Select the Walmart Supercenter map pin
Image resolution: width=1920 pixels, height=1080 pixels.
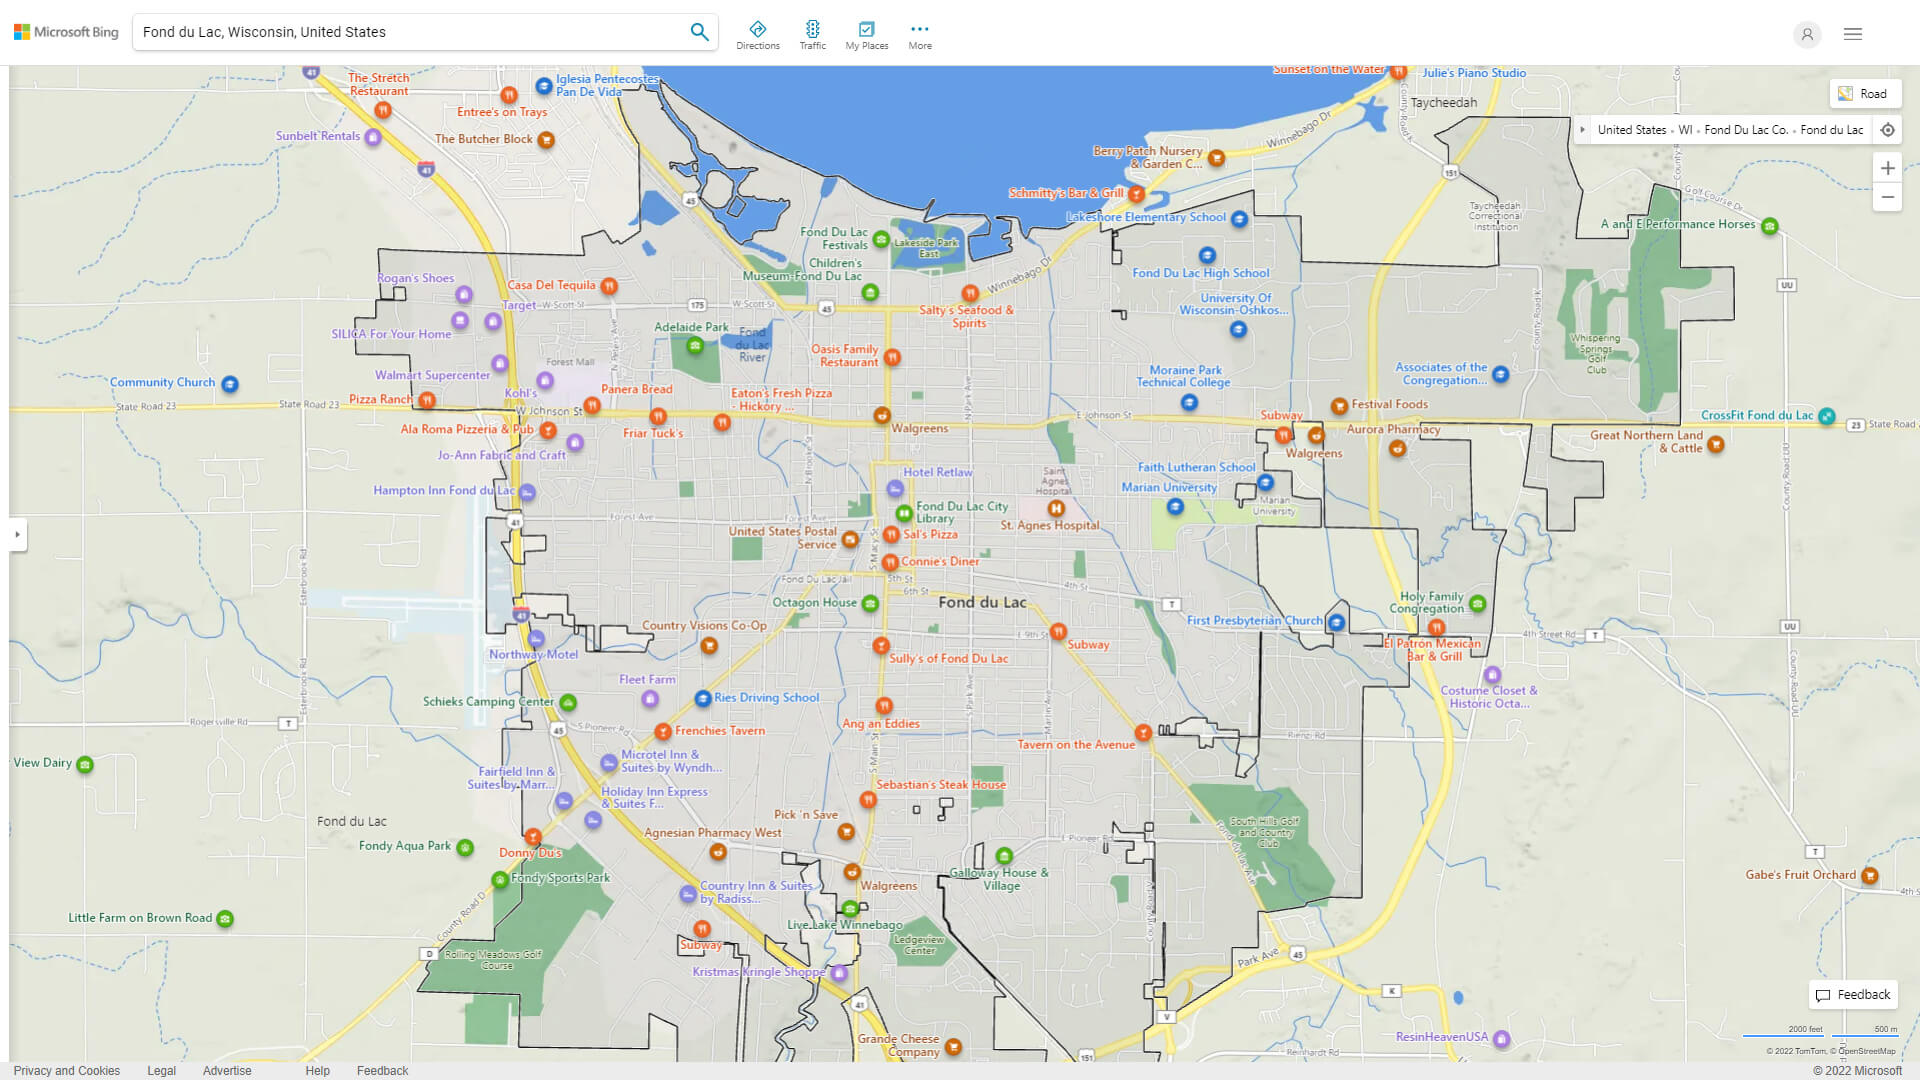pyautogui.click(x=498, y=365)
